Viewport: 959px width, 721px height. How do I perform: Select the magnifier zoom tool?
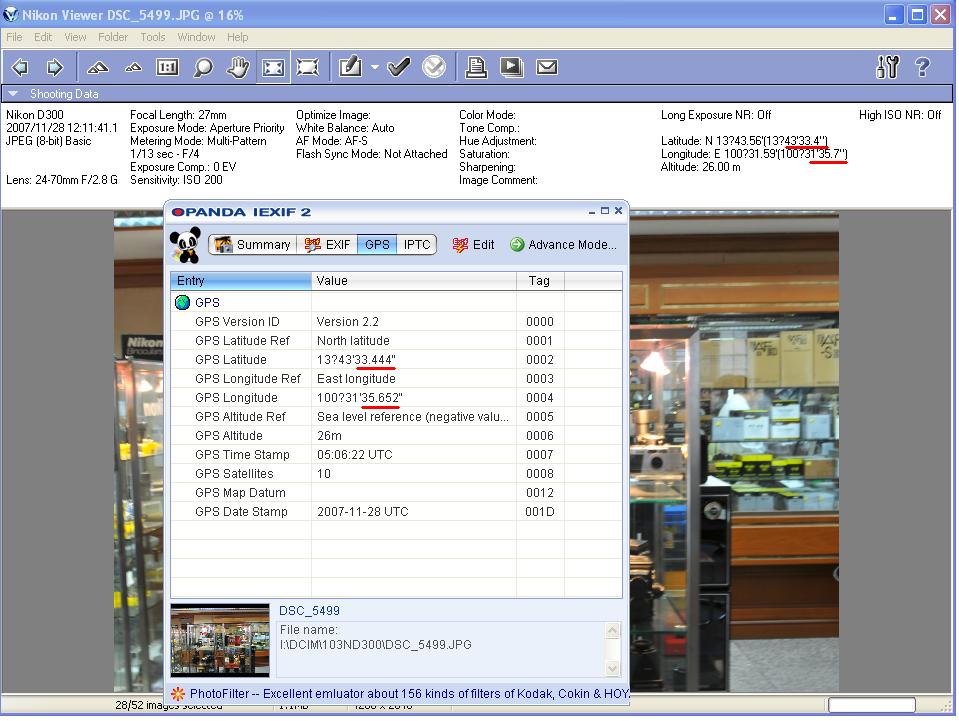tap(203, 67)
